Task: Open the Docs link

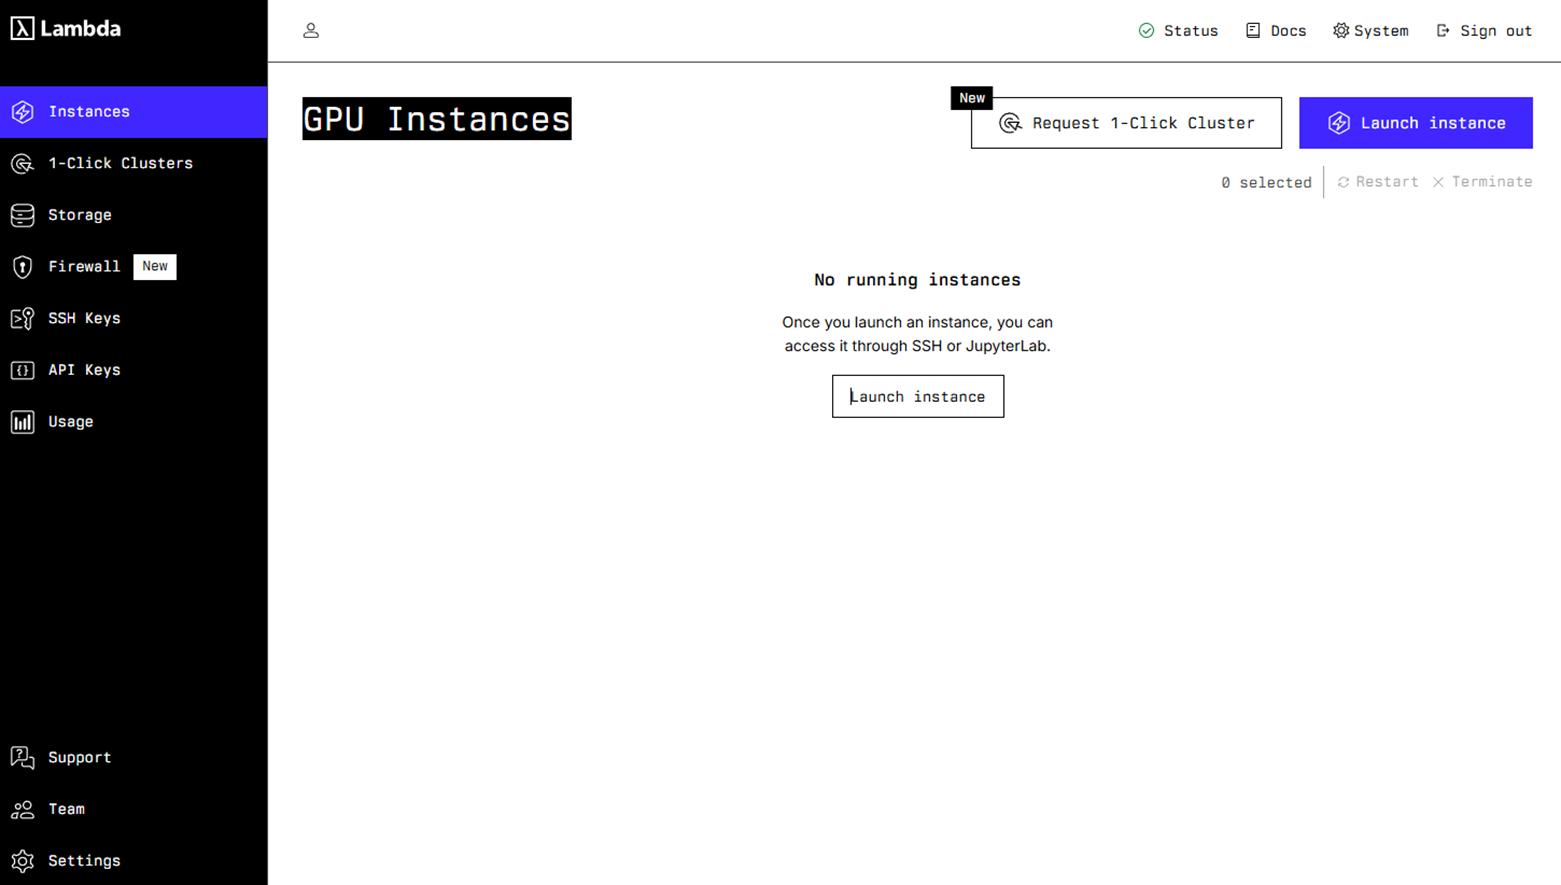Action: [1276, 31]
